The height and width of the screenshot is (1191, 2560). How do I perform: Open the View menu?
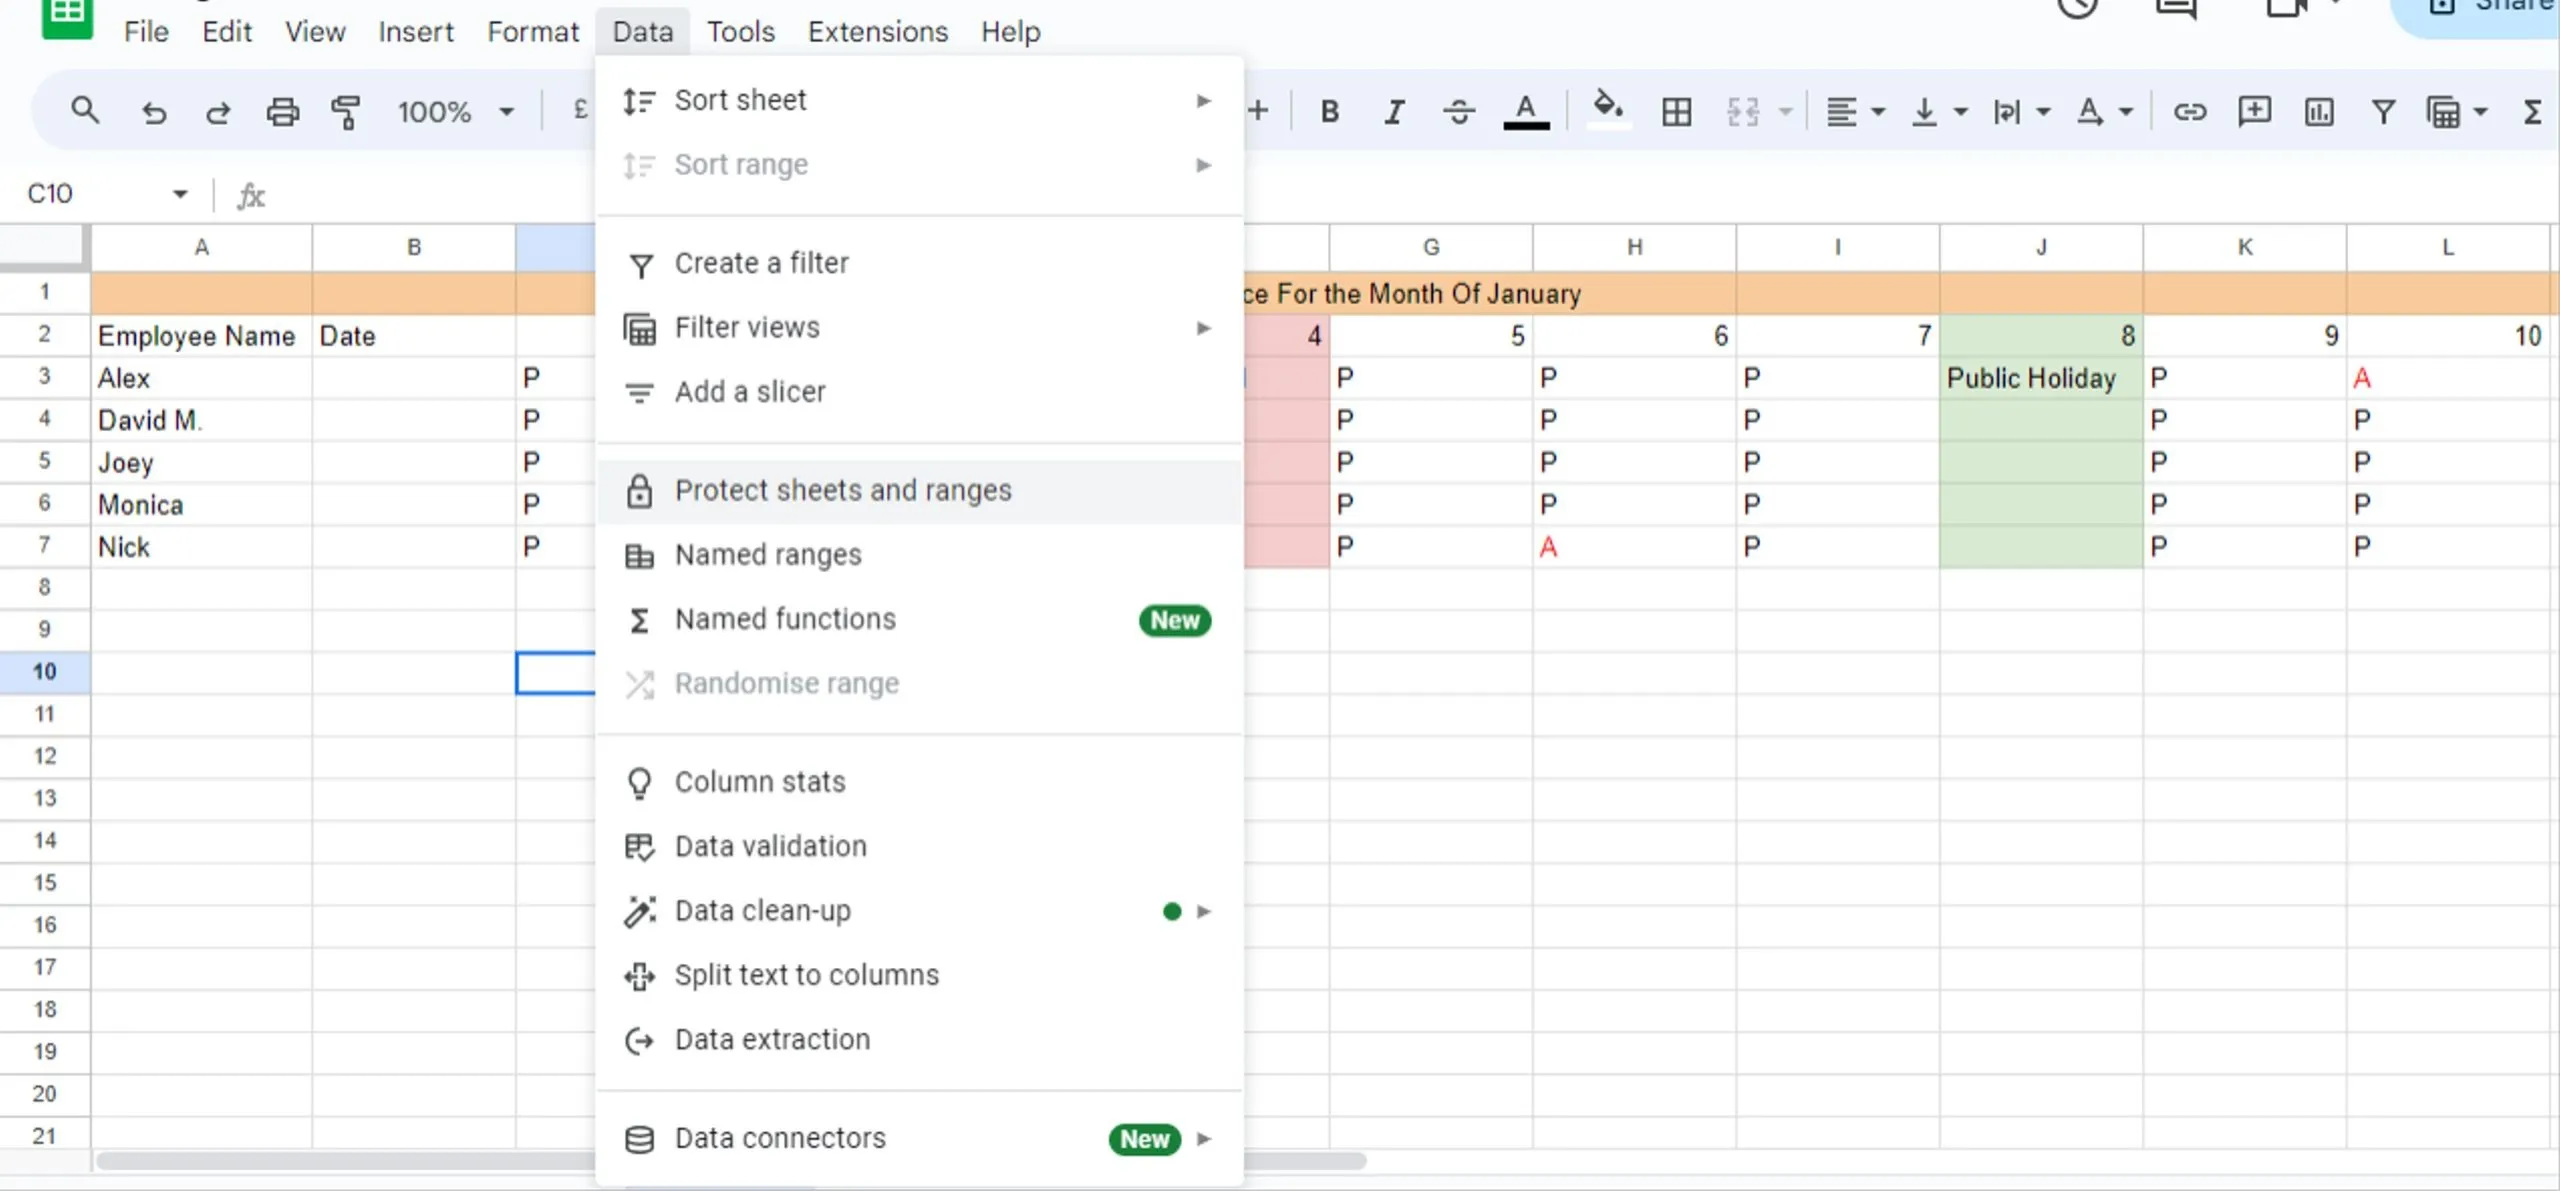pos(315,32)
